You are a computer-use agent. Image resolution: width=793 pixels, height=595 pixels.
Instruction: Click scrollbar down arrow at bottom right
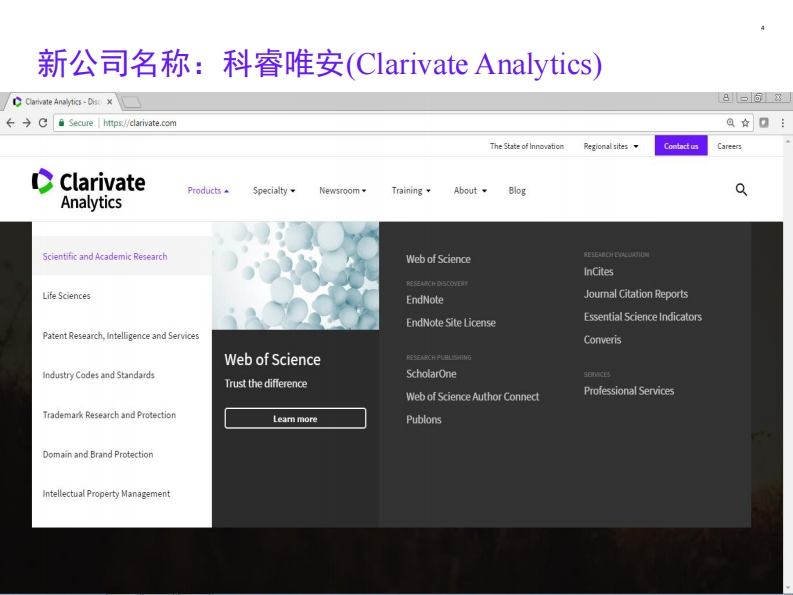coord(788,588)
